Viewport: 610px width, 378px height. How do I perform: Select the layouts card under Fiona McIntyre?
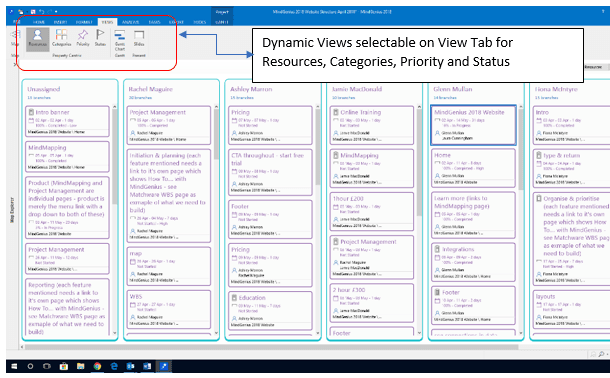point(571,310)
